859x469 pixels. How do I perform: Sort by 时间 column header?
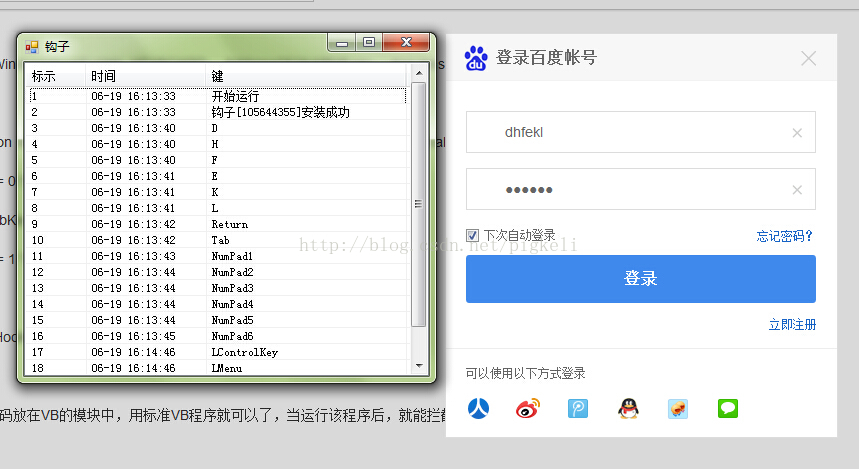145,76
